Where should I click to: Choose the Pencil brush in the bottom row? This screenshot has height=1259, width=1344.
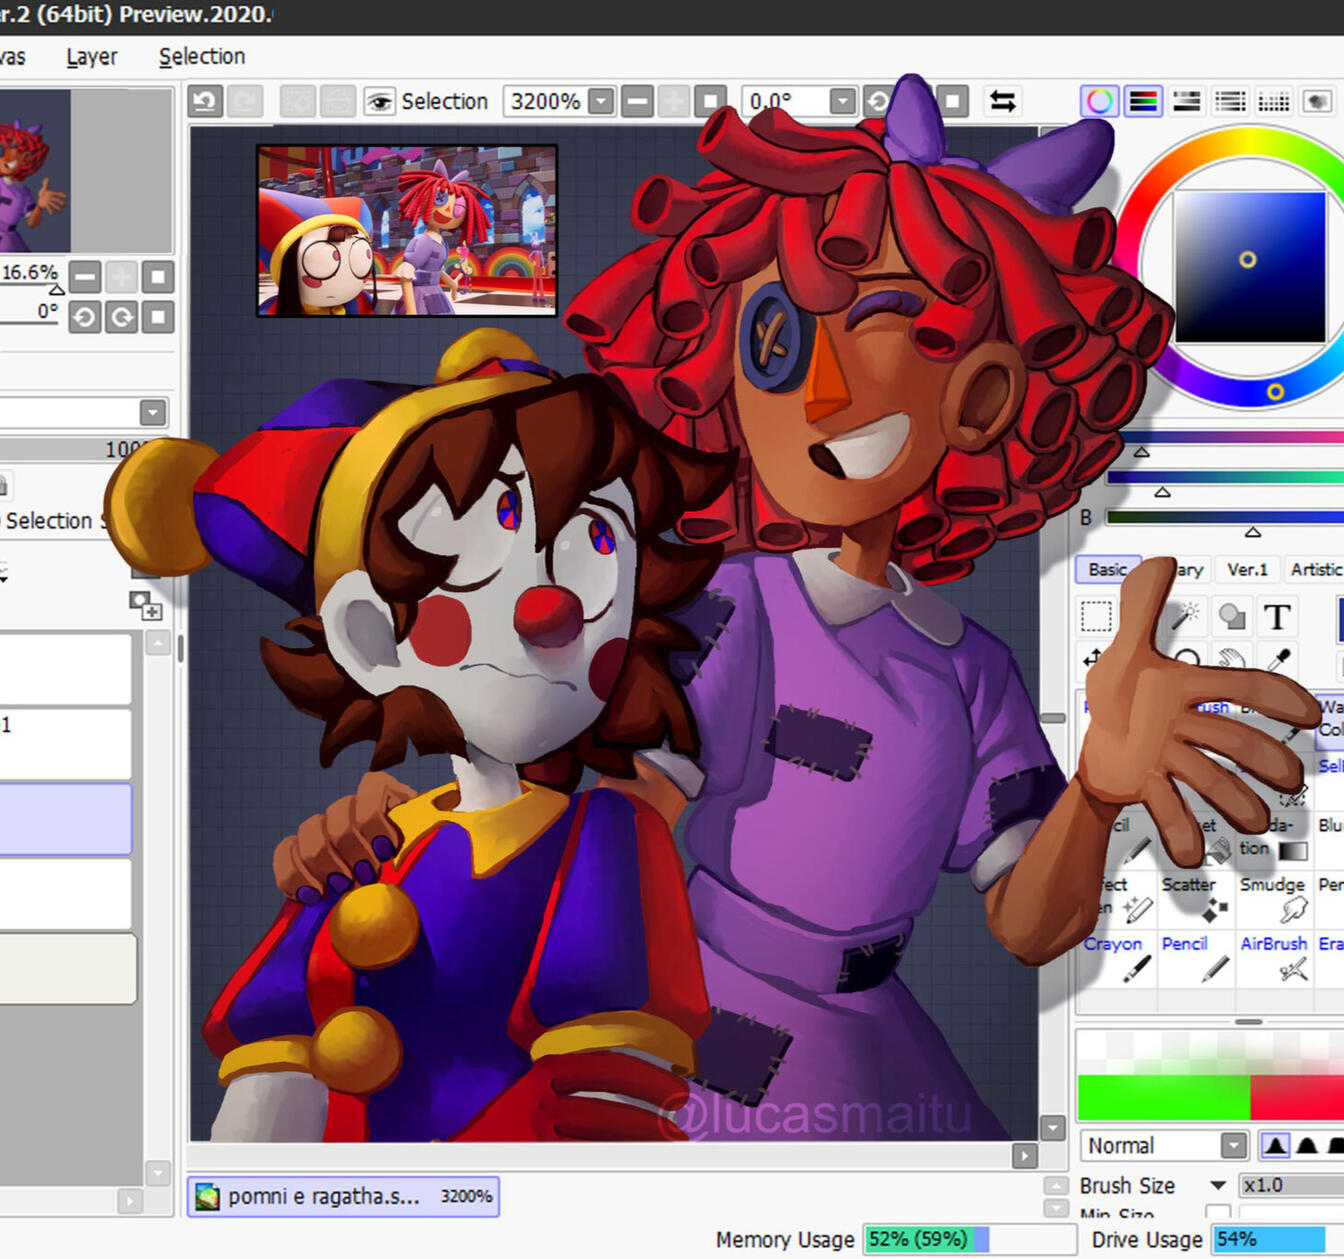[1196, 957]
